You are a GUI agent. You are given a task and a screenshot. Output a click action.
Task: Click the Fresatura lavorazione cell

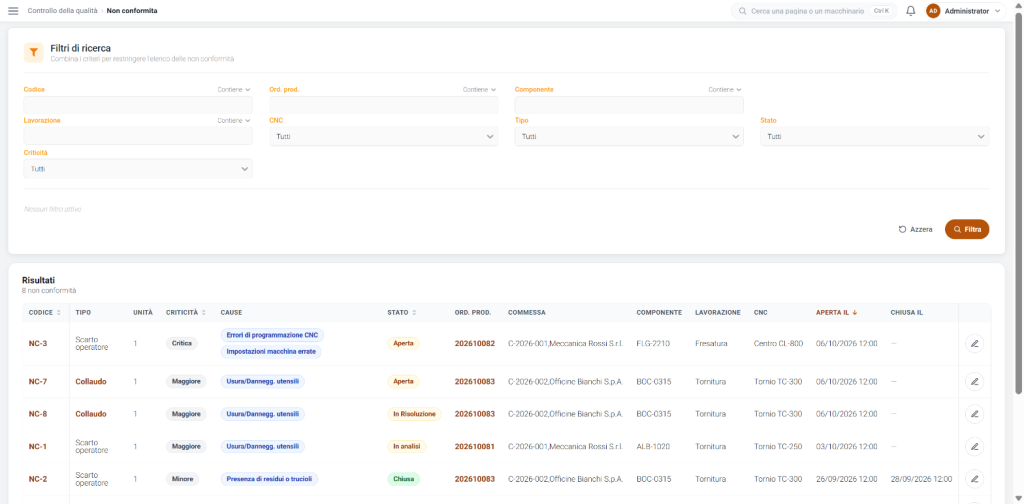coord(711,343)
